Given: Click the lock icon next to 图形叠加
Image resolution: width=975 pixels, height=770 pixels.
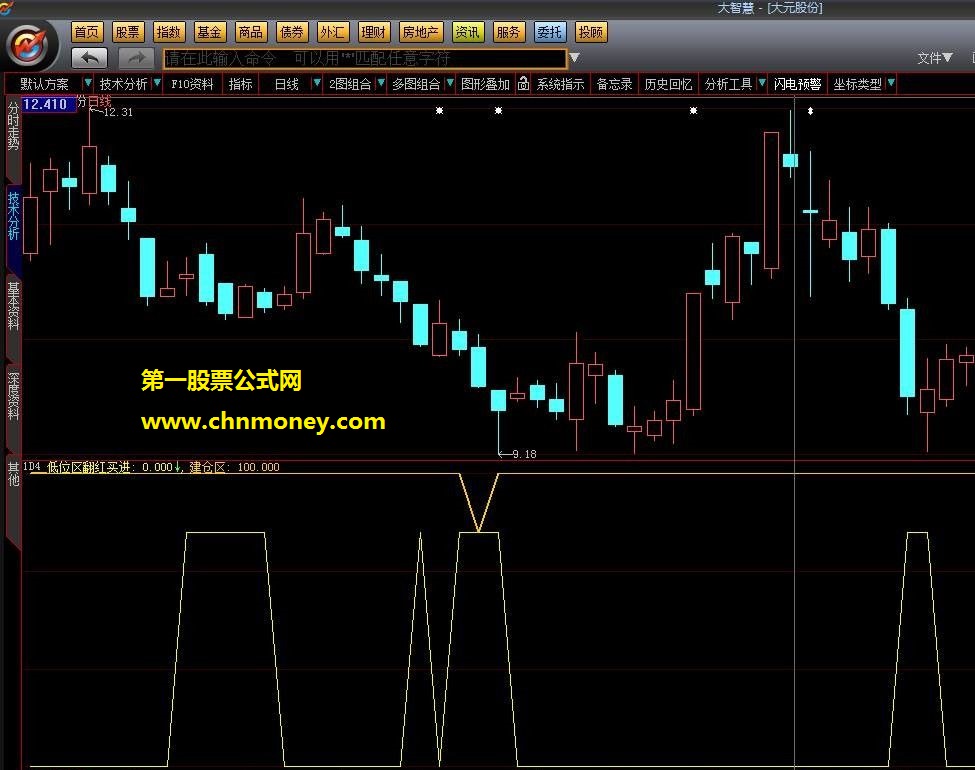Looking at the screenshot, I should tap(523, 83).
